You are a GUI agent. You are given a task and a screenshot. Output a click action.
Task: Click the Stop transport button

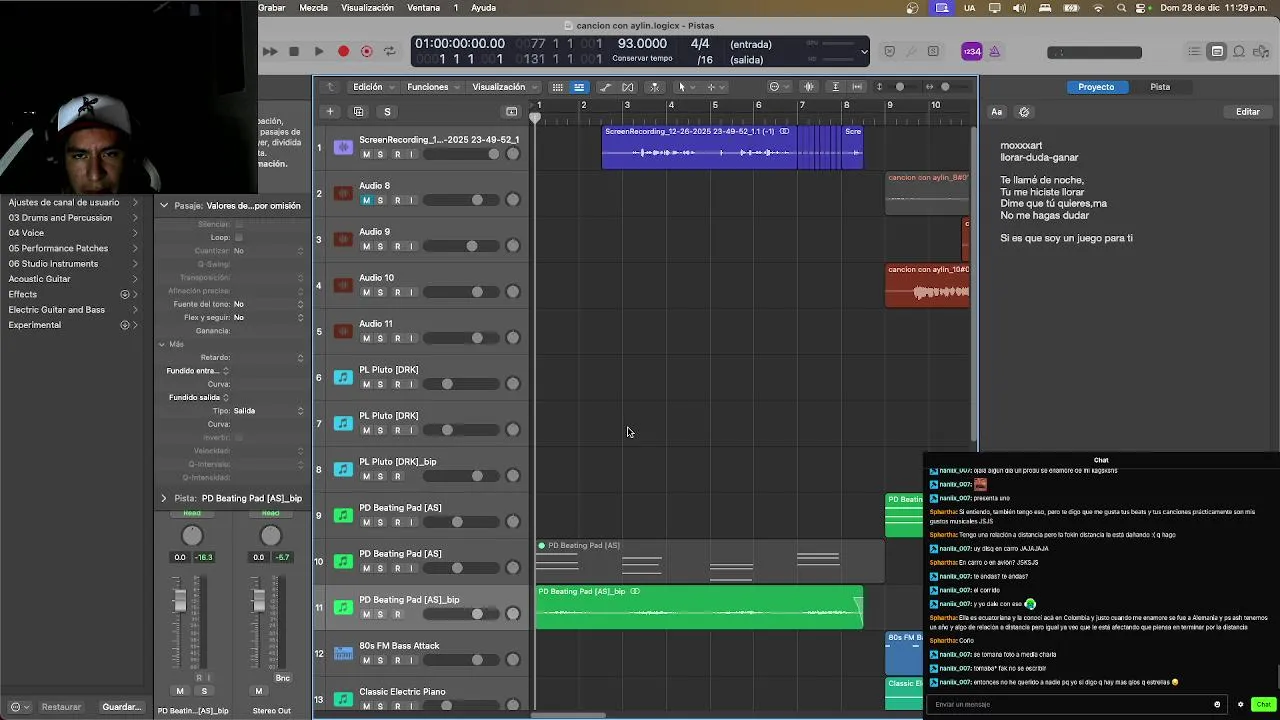coord(294,51)
